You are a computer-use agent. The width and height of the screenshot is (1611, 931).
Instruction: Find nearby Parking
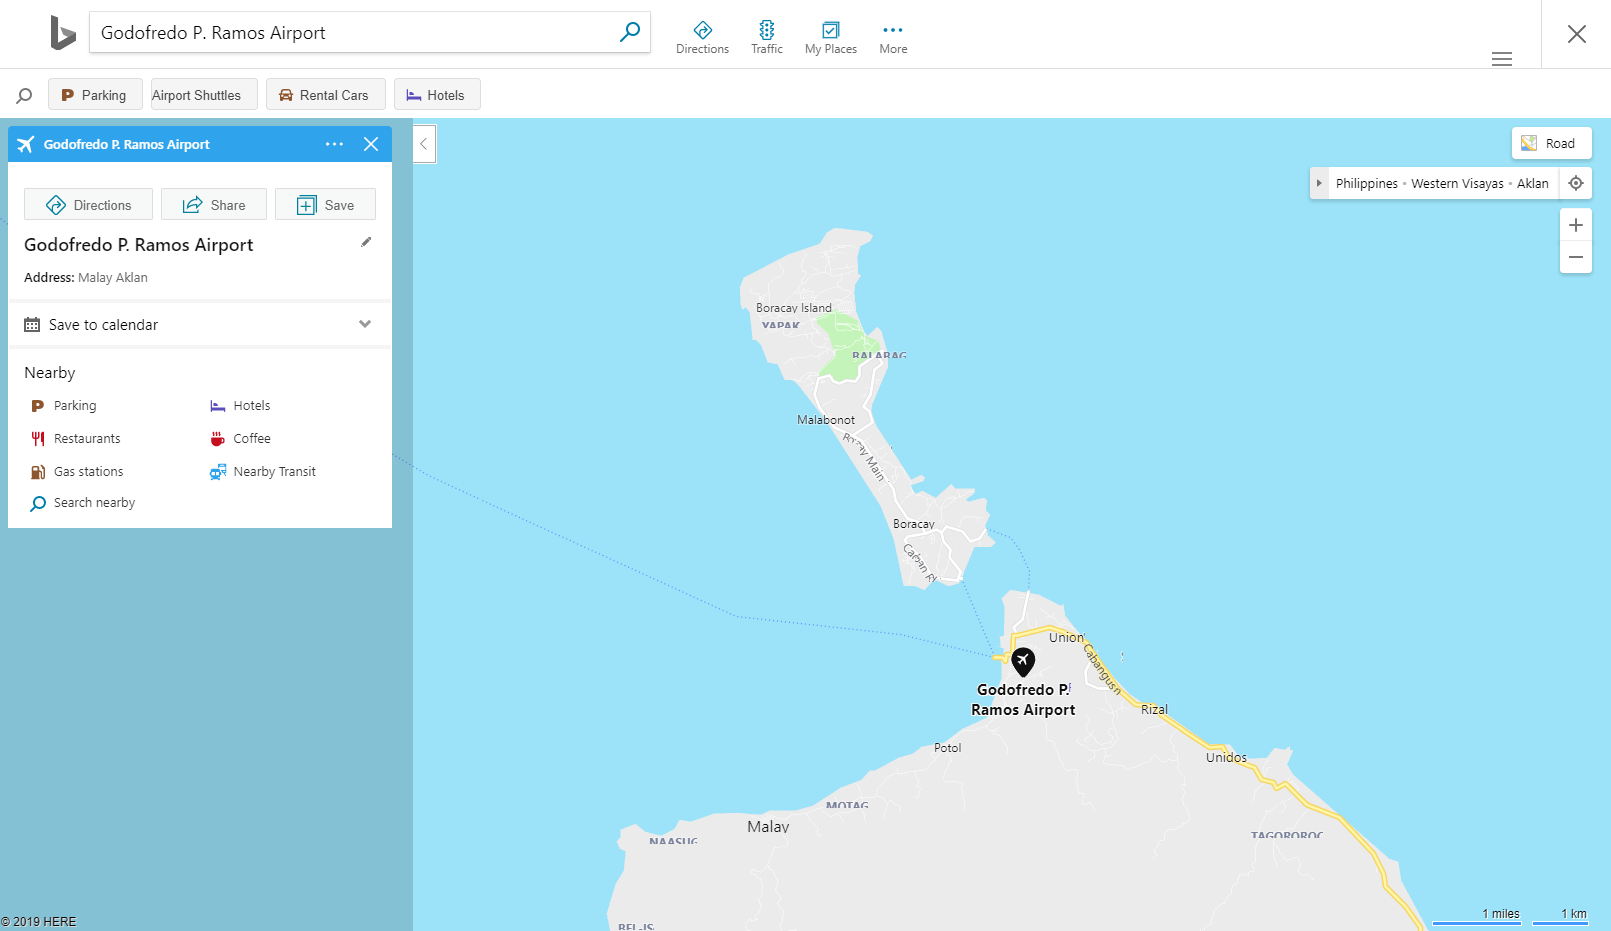(63, 405)
